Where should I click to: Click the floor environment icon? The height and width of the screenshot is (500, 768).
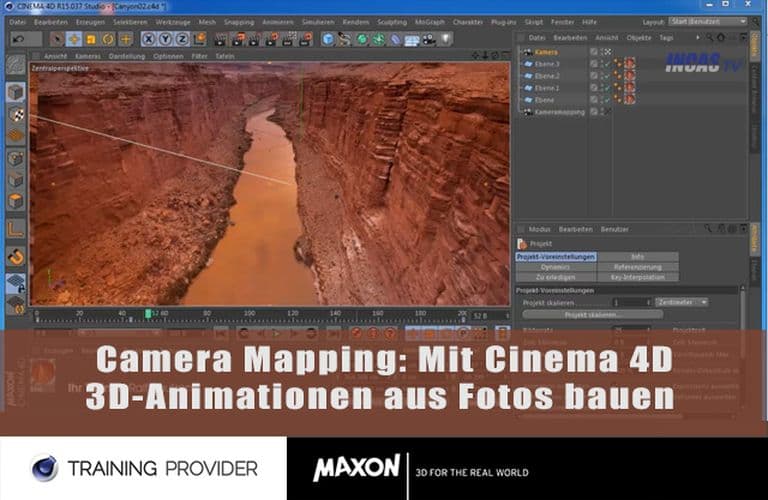[x=412, y=39]
